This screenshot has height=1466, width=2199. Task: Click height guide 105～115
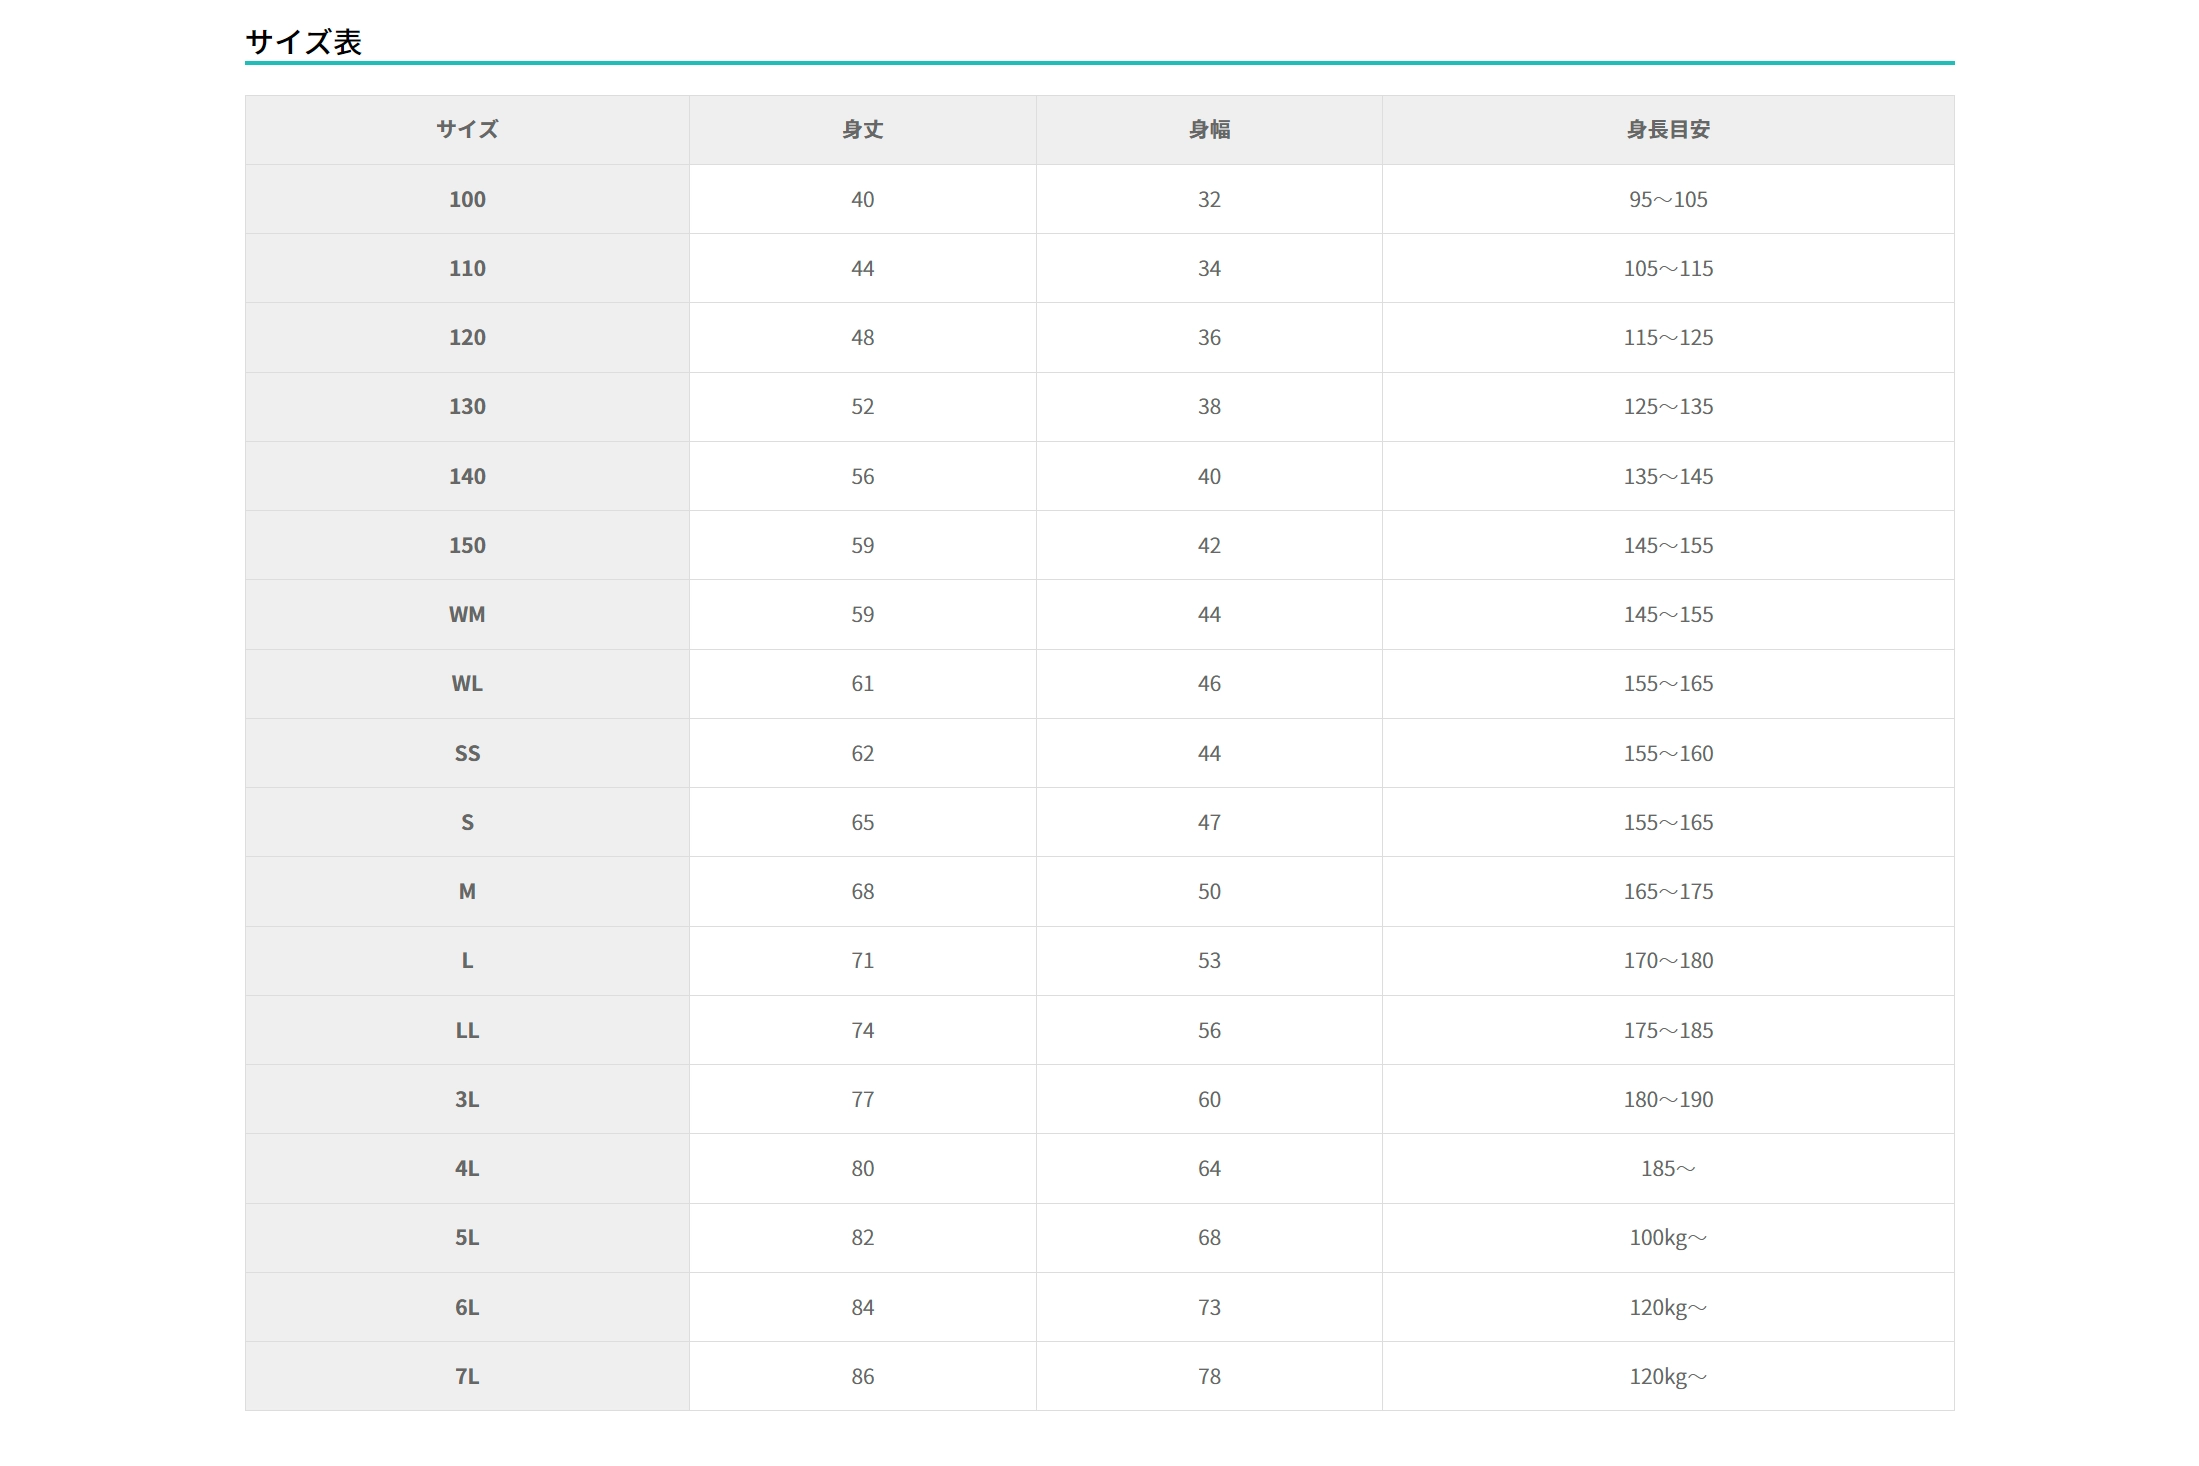(1668, 268)
